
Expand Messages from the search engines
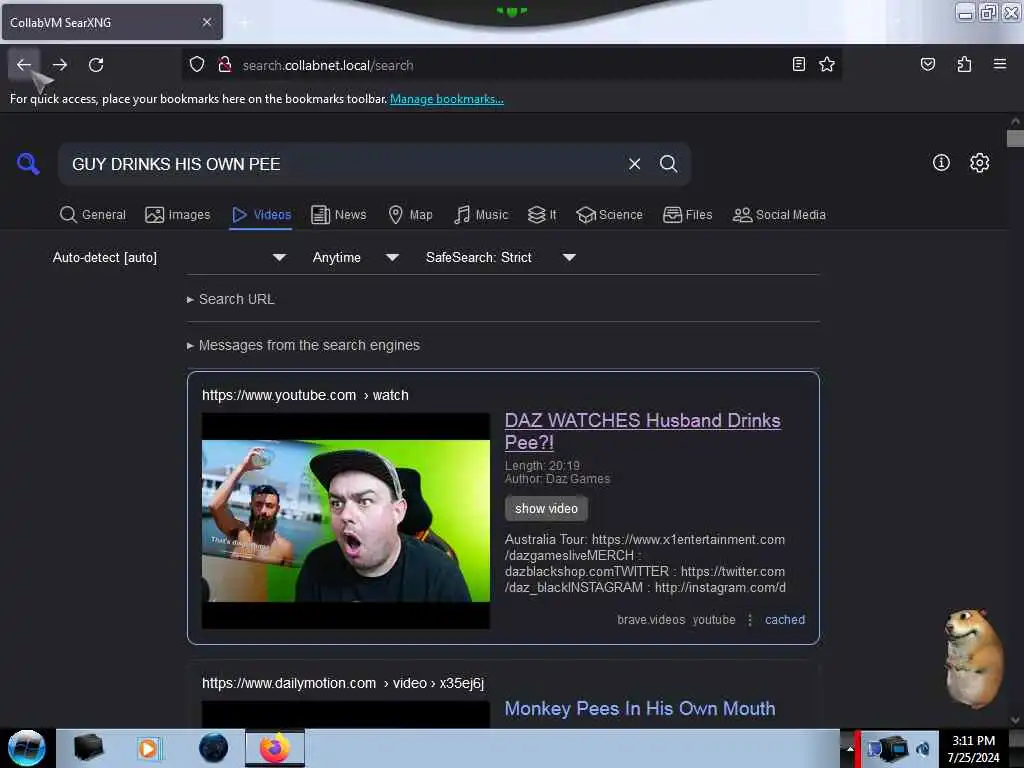coord(303,345)
